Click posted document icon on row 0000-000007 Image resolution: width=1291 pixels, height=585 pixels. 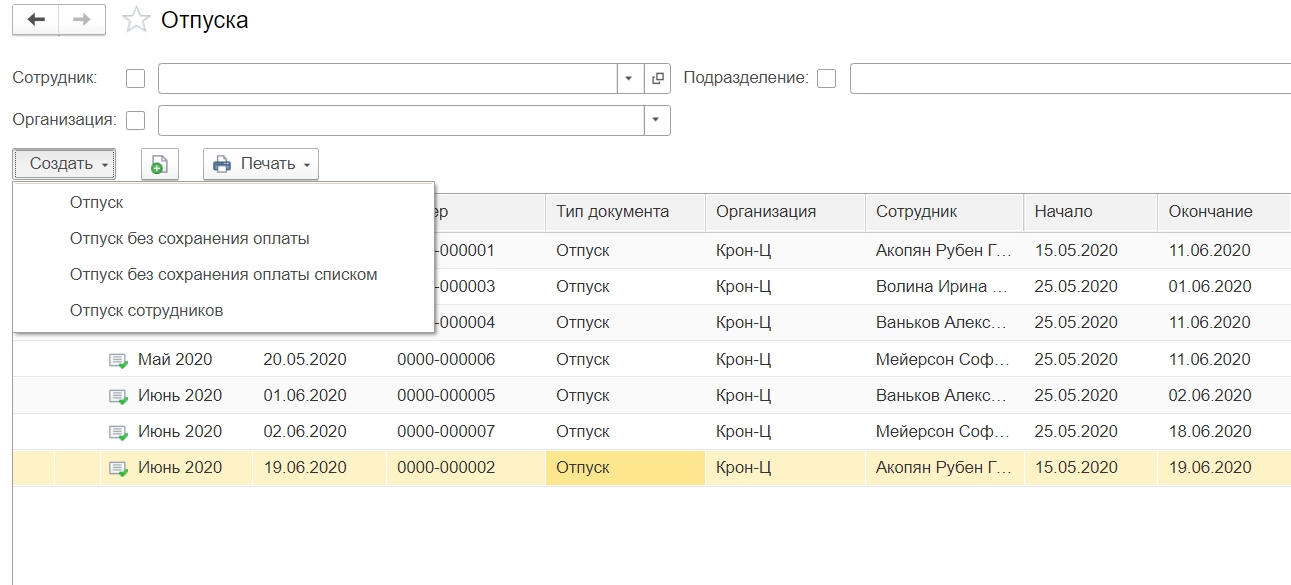tap(118, 432)
